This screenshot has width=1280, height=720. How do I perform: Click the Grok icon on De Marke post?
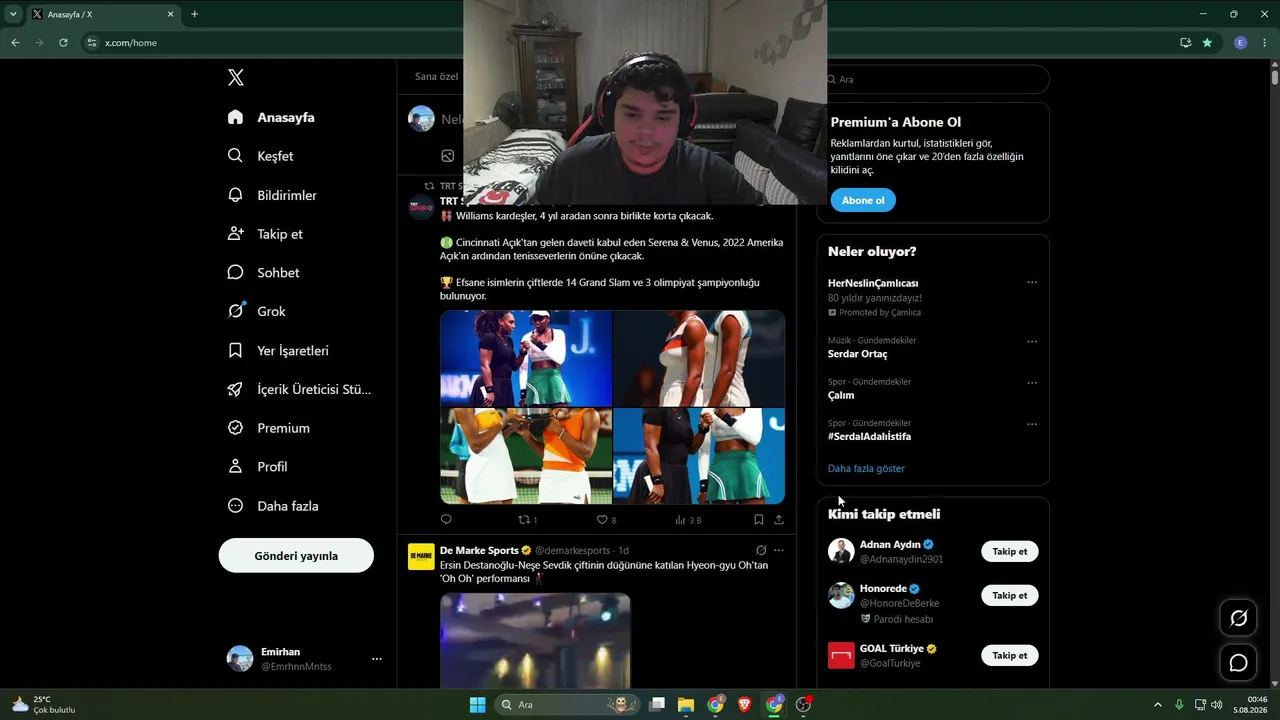point(761,550)
